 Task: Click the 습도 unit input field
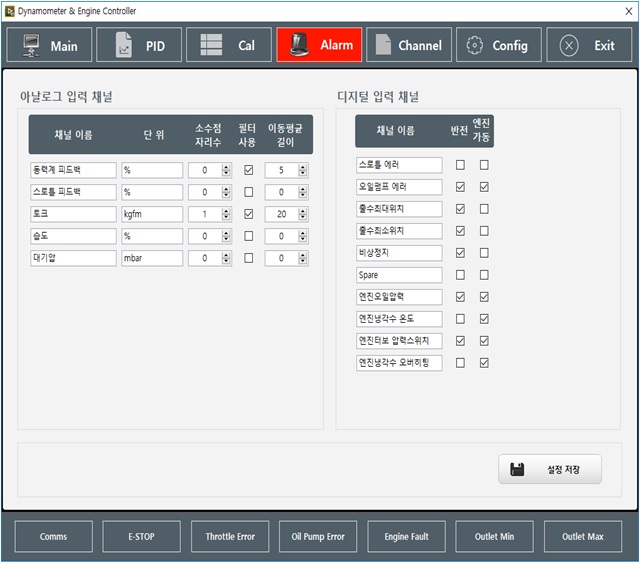point(152,236)
